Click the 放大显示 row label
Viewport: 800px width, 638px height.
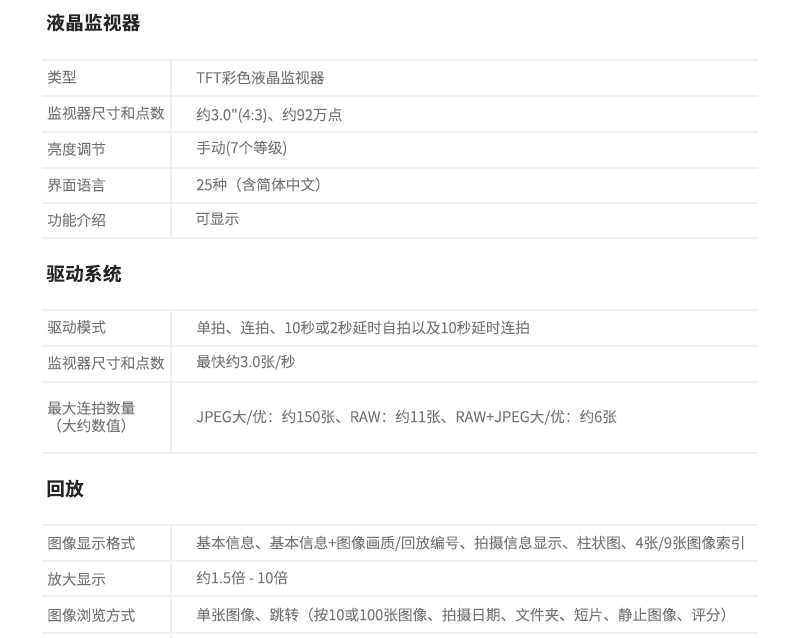click(76, 580)
